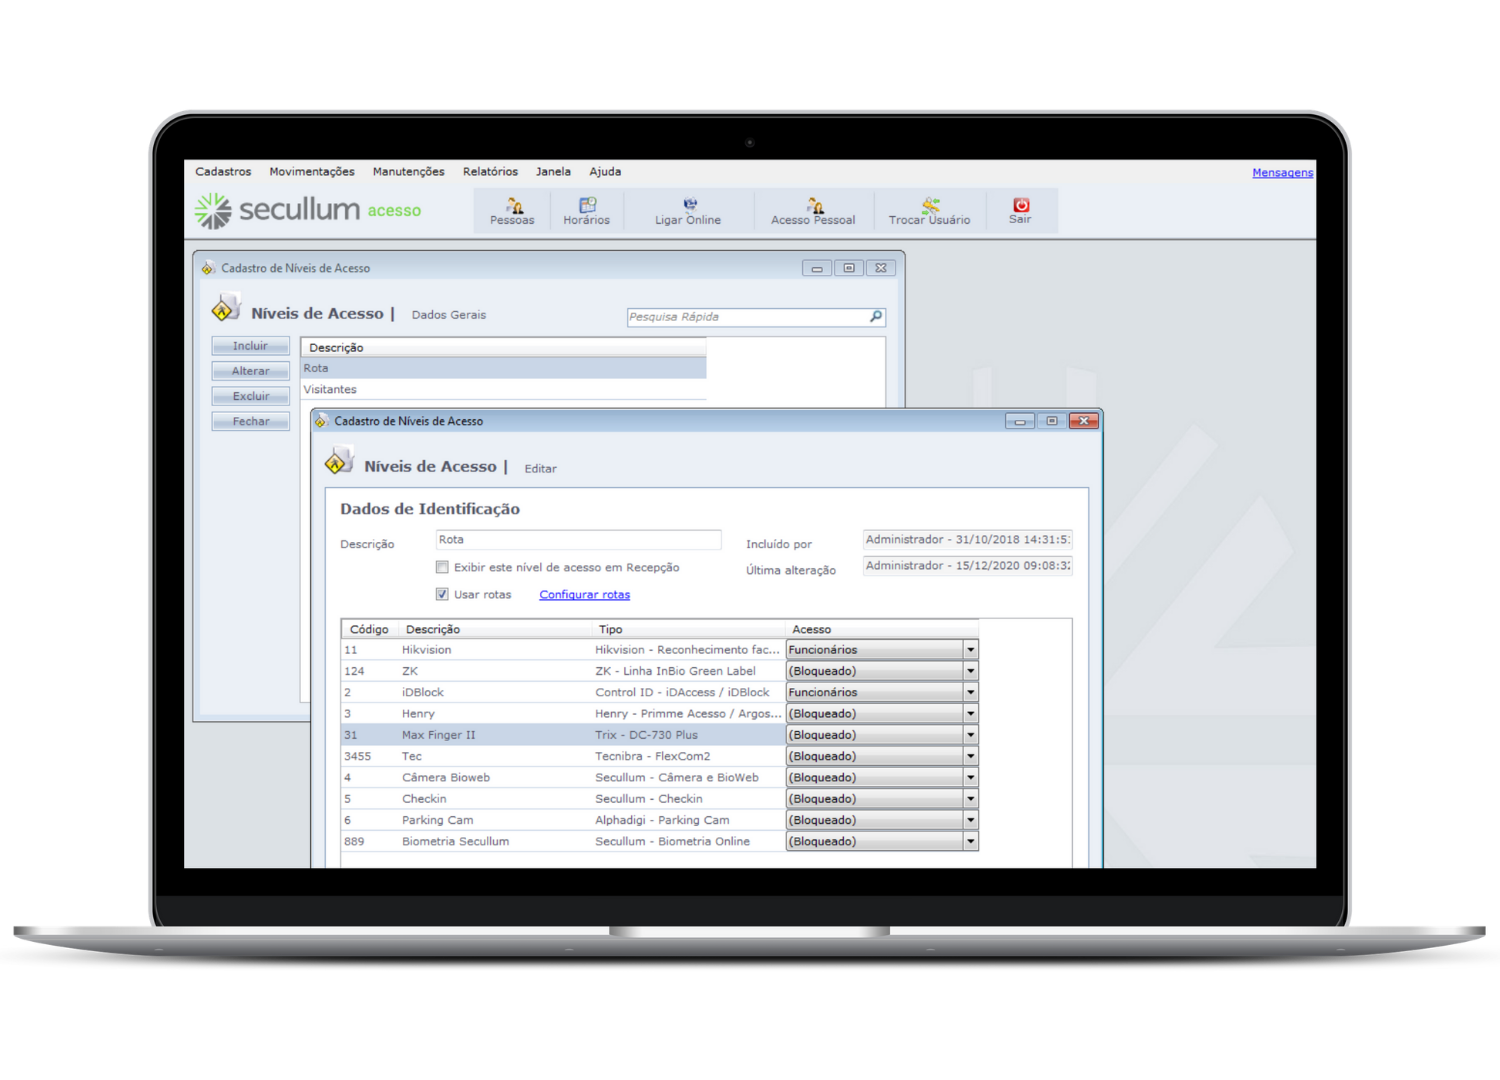Click the Configurar rotas link
Image resolution: width=1500 pixels, height=1080 pixels.
pos(584,595)
